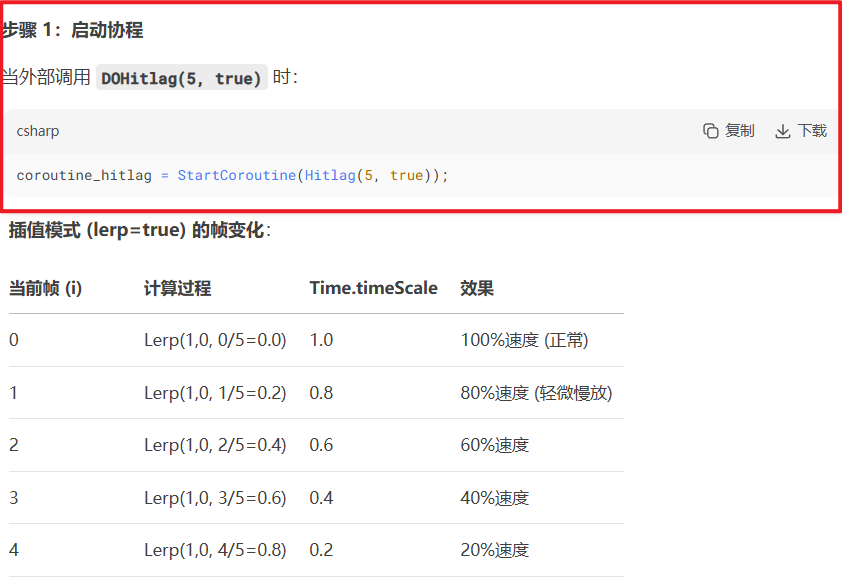This screenshot has height=577, width=842.
Task: Click frame index 3 in first column
Action: pyautogui.click(x=14, y=498)
